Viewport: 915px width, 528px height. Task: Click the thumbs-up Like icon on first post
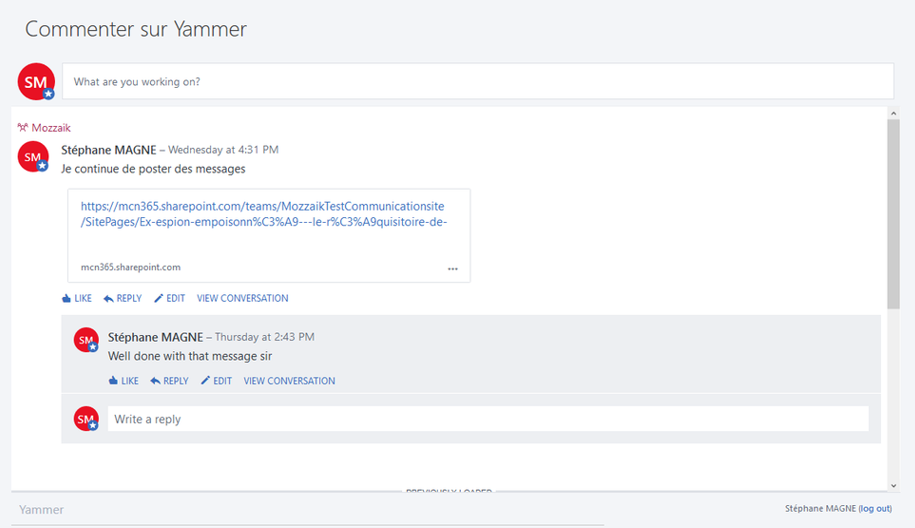[67, 298]
